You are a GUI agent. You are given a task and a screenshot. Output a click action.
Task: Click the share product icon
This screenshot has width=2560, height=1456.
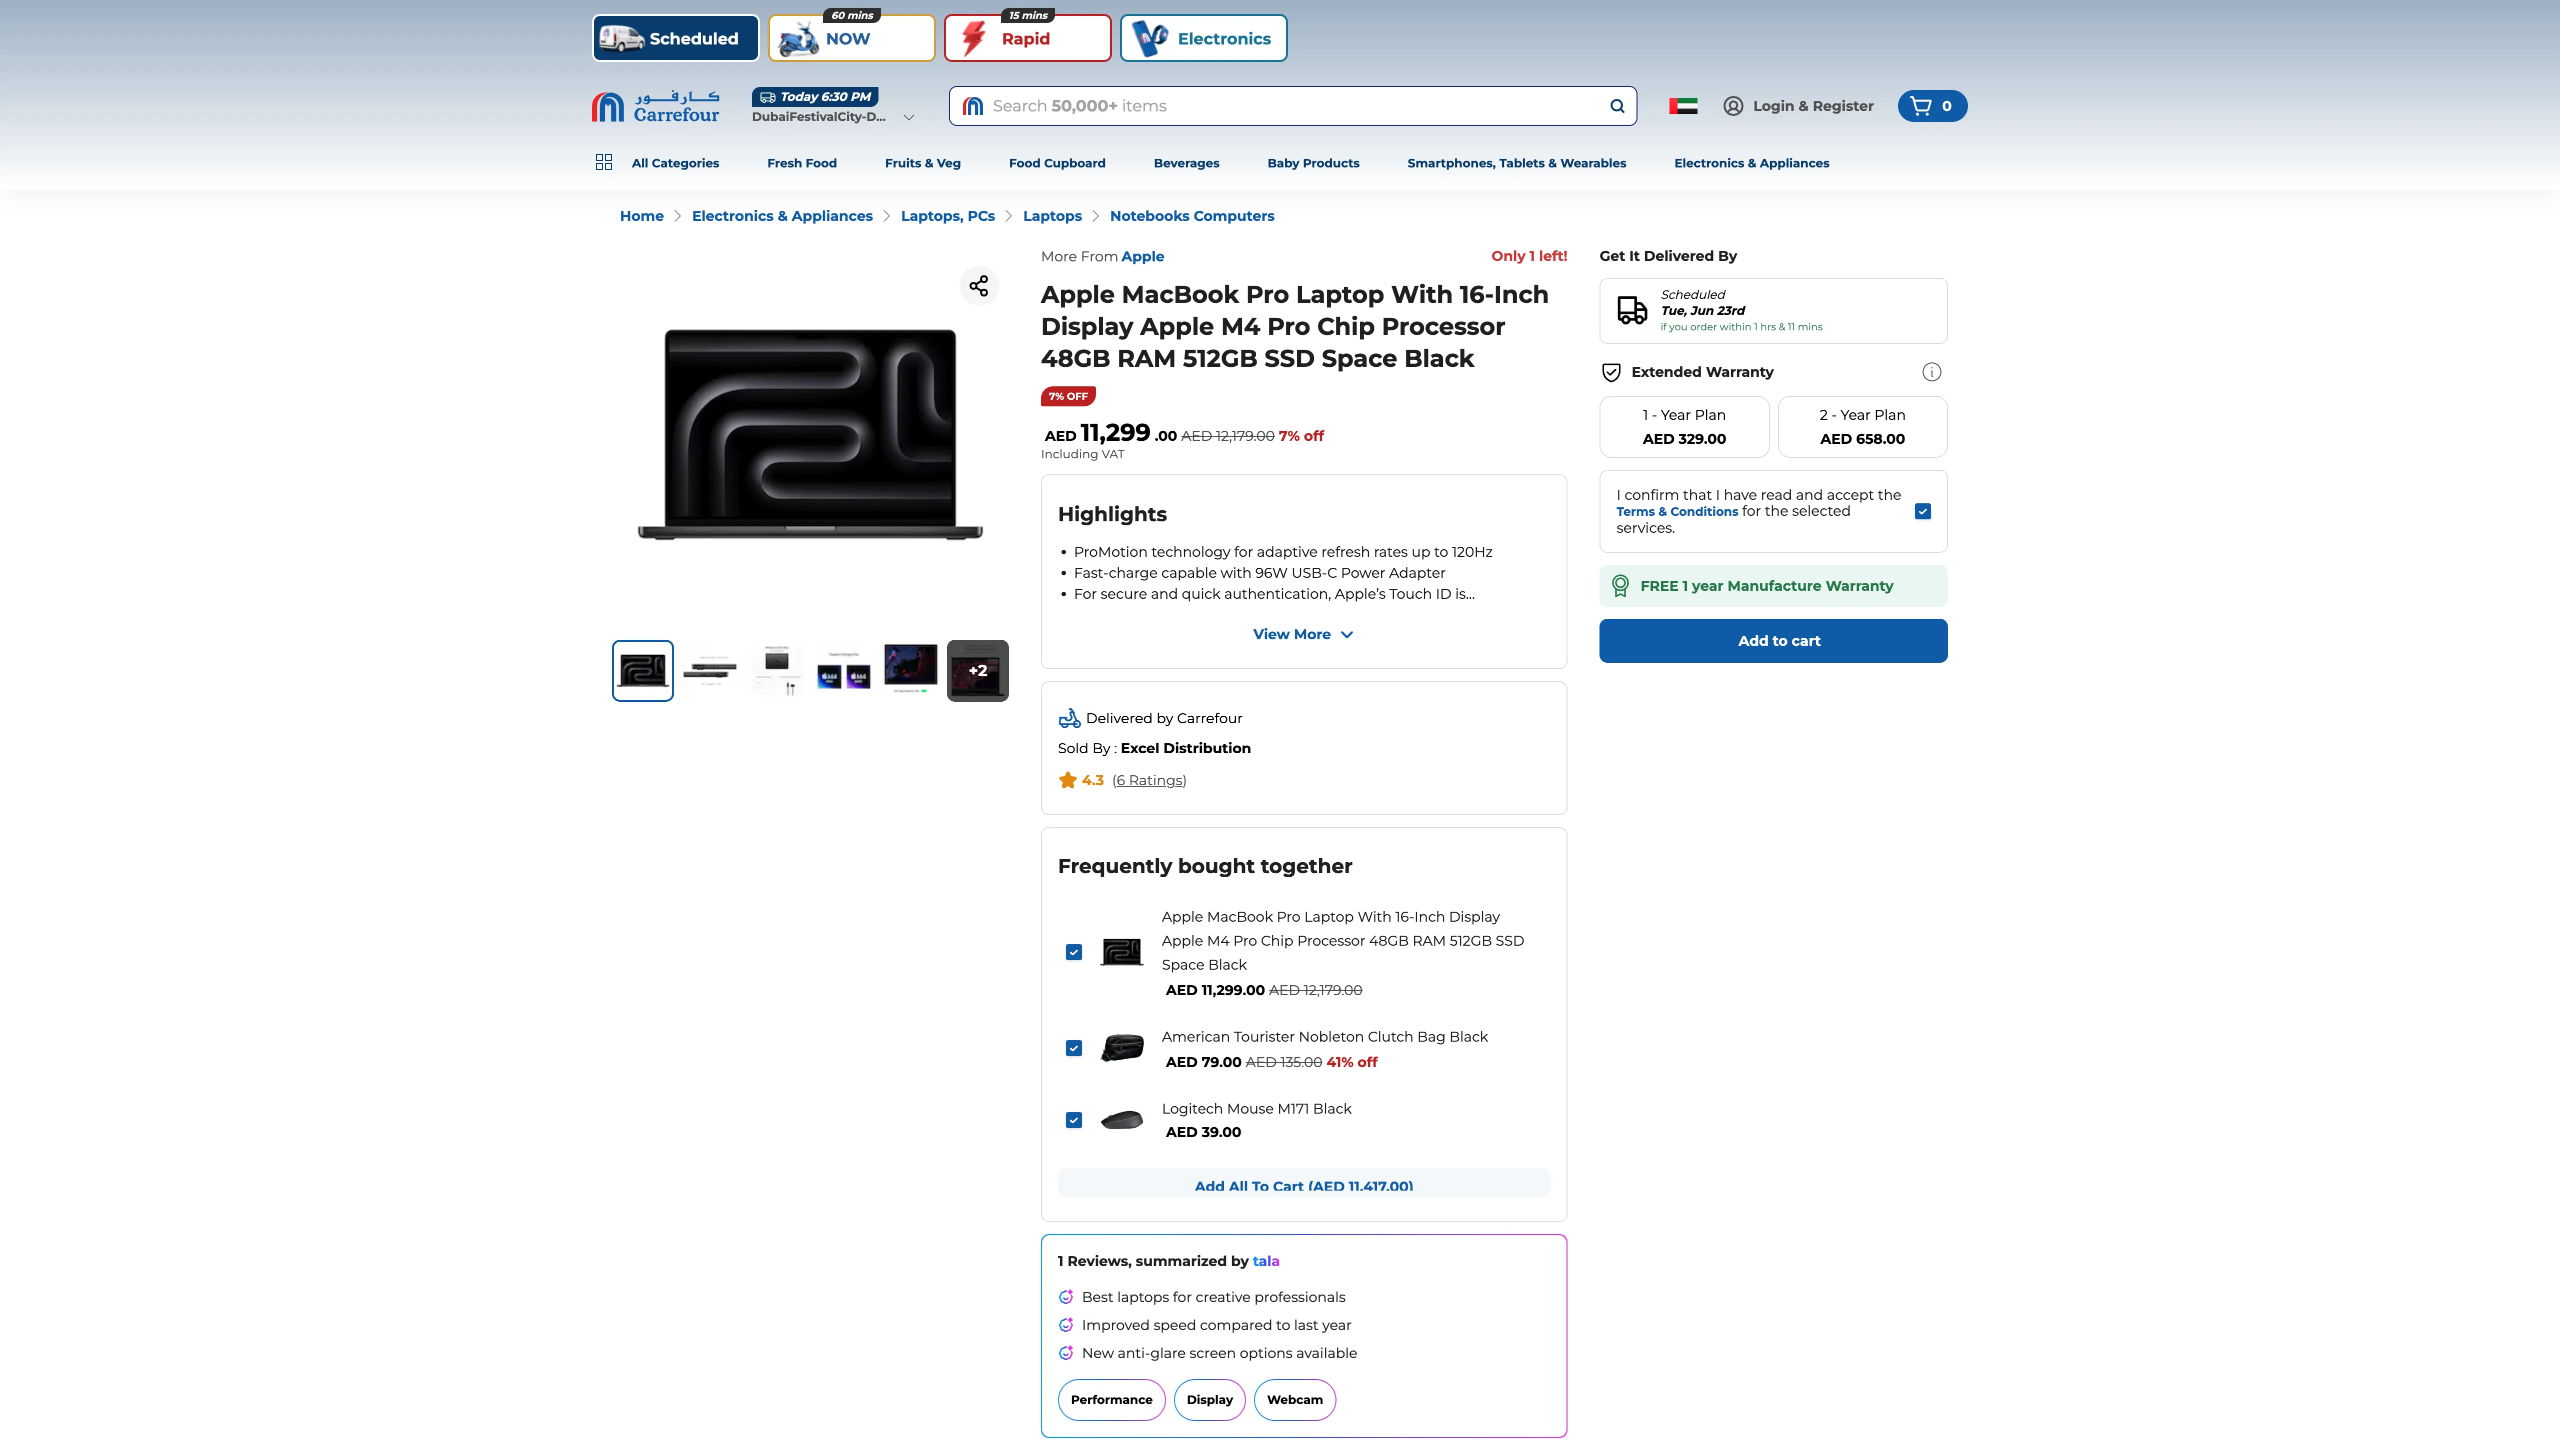[978, 286]
